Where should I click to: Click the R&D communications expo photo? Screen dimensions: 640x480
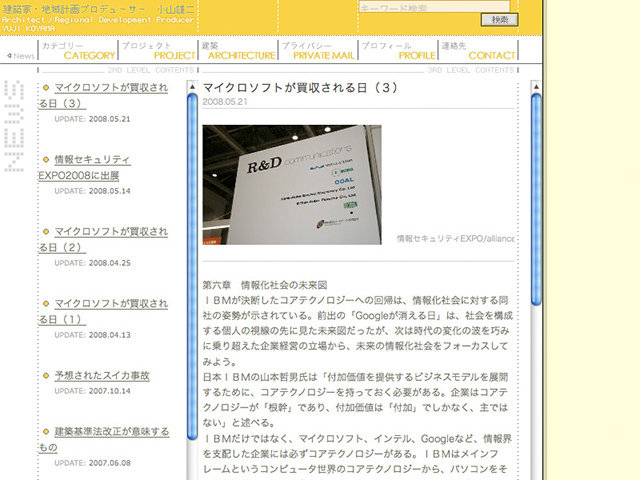[292, 185]
